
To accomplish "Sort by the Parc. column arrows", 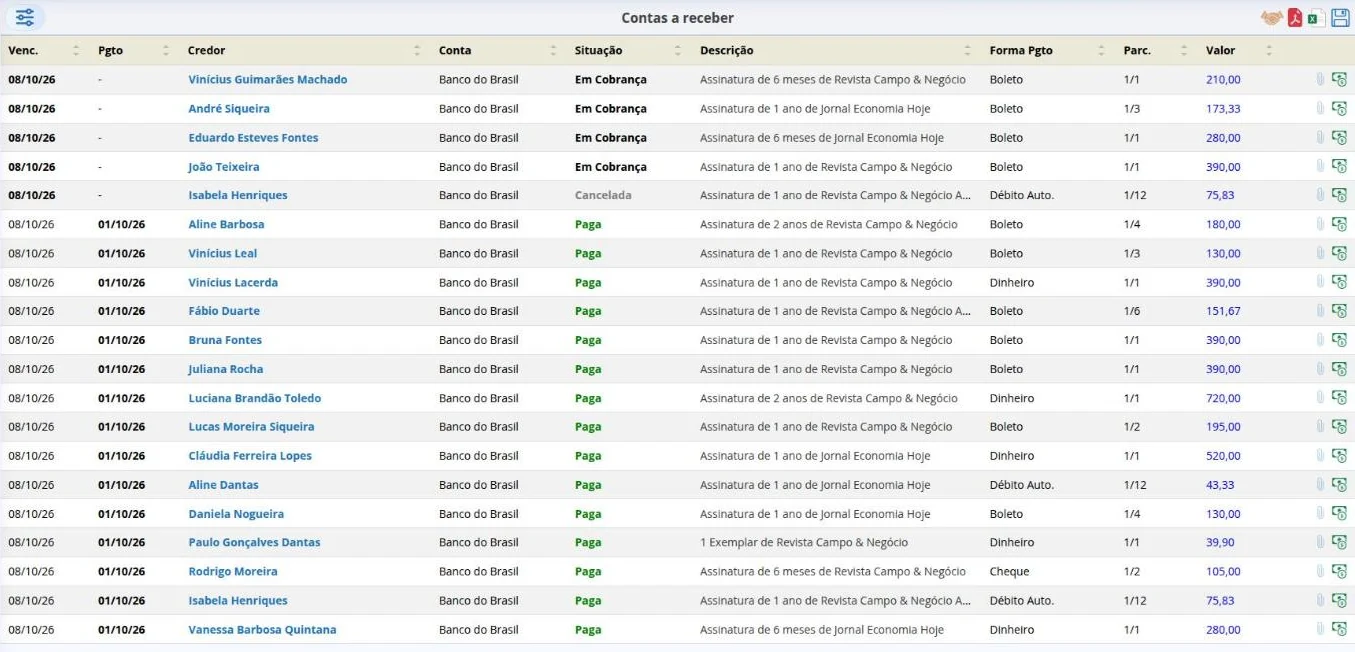I will tap(1183, 50).
